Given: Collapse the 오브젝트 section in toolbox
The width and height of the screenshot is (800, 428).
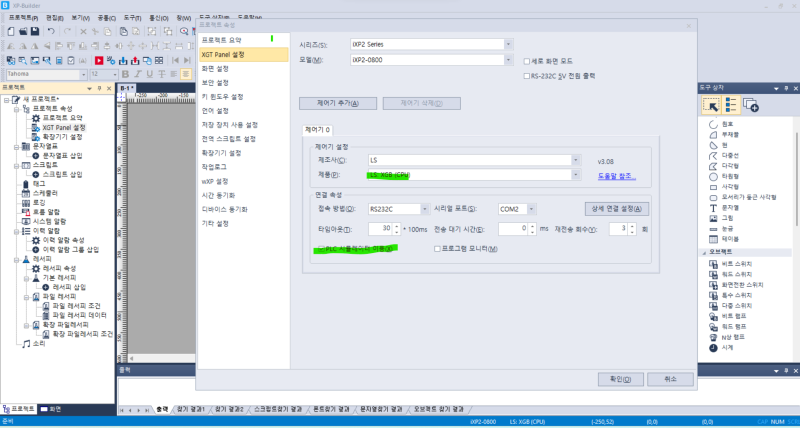Looking at the screenshot, I should (x=705, y=252).
